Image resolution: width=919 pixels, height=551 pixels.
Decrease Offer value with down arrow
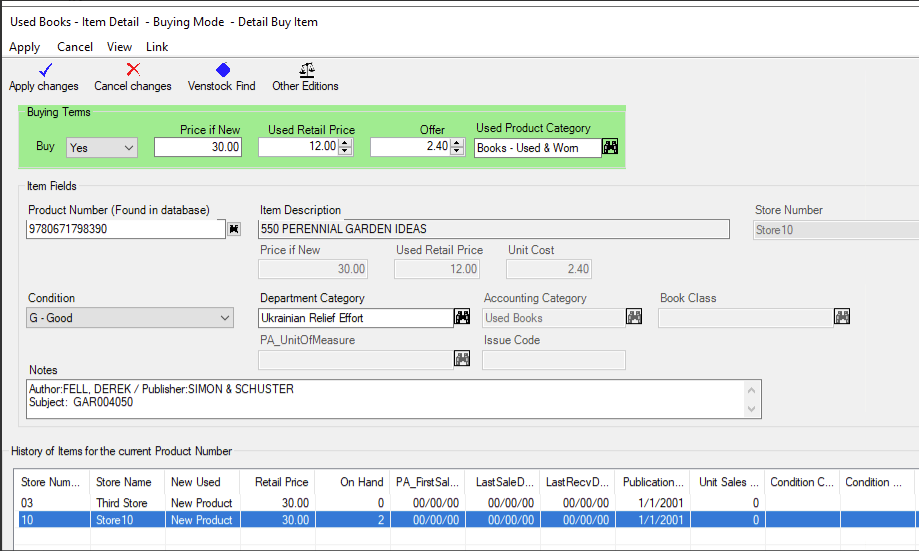coord(457,151)
